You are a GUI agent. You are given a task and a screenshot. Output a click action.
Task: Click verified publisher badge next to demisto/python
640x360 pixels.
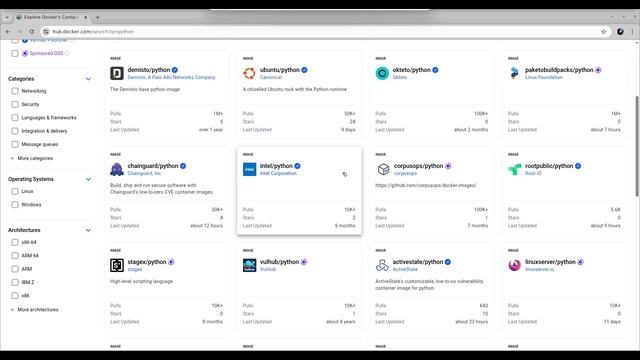click(175, 70)
